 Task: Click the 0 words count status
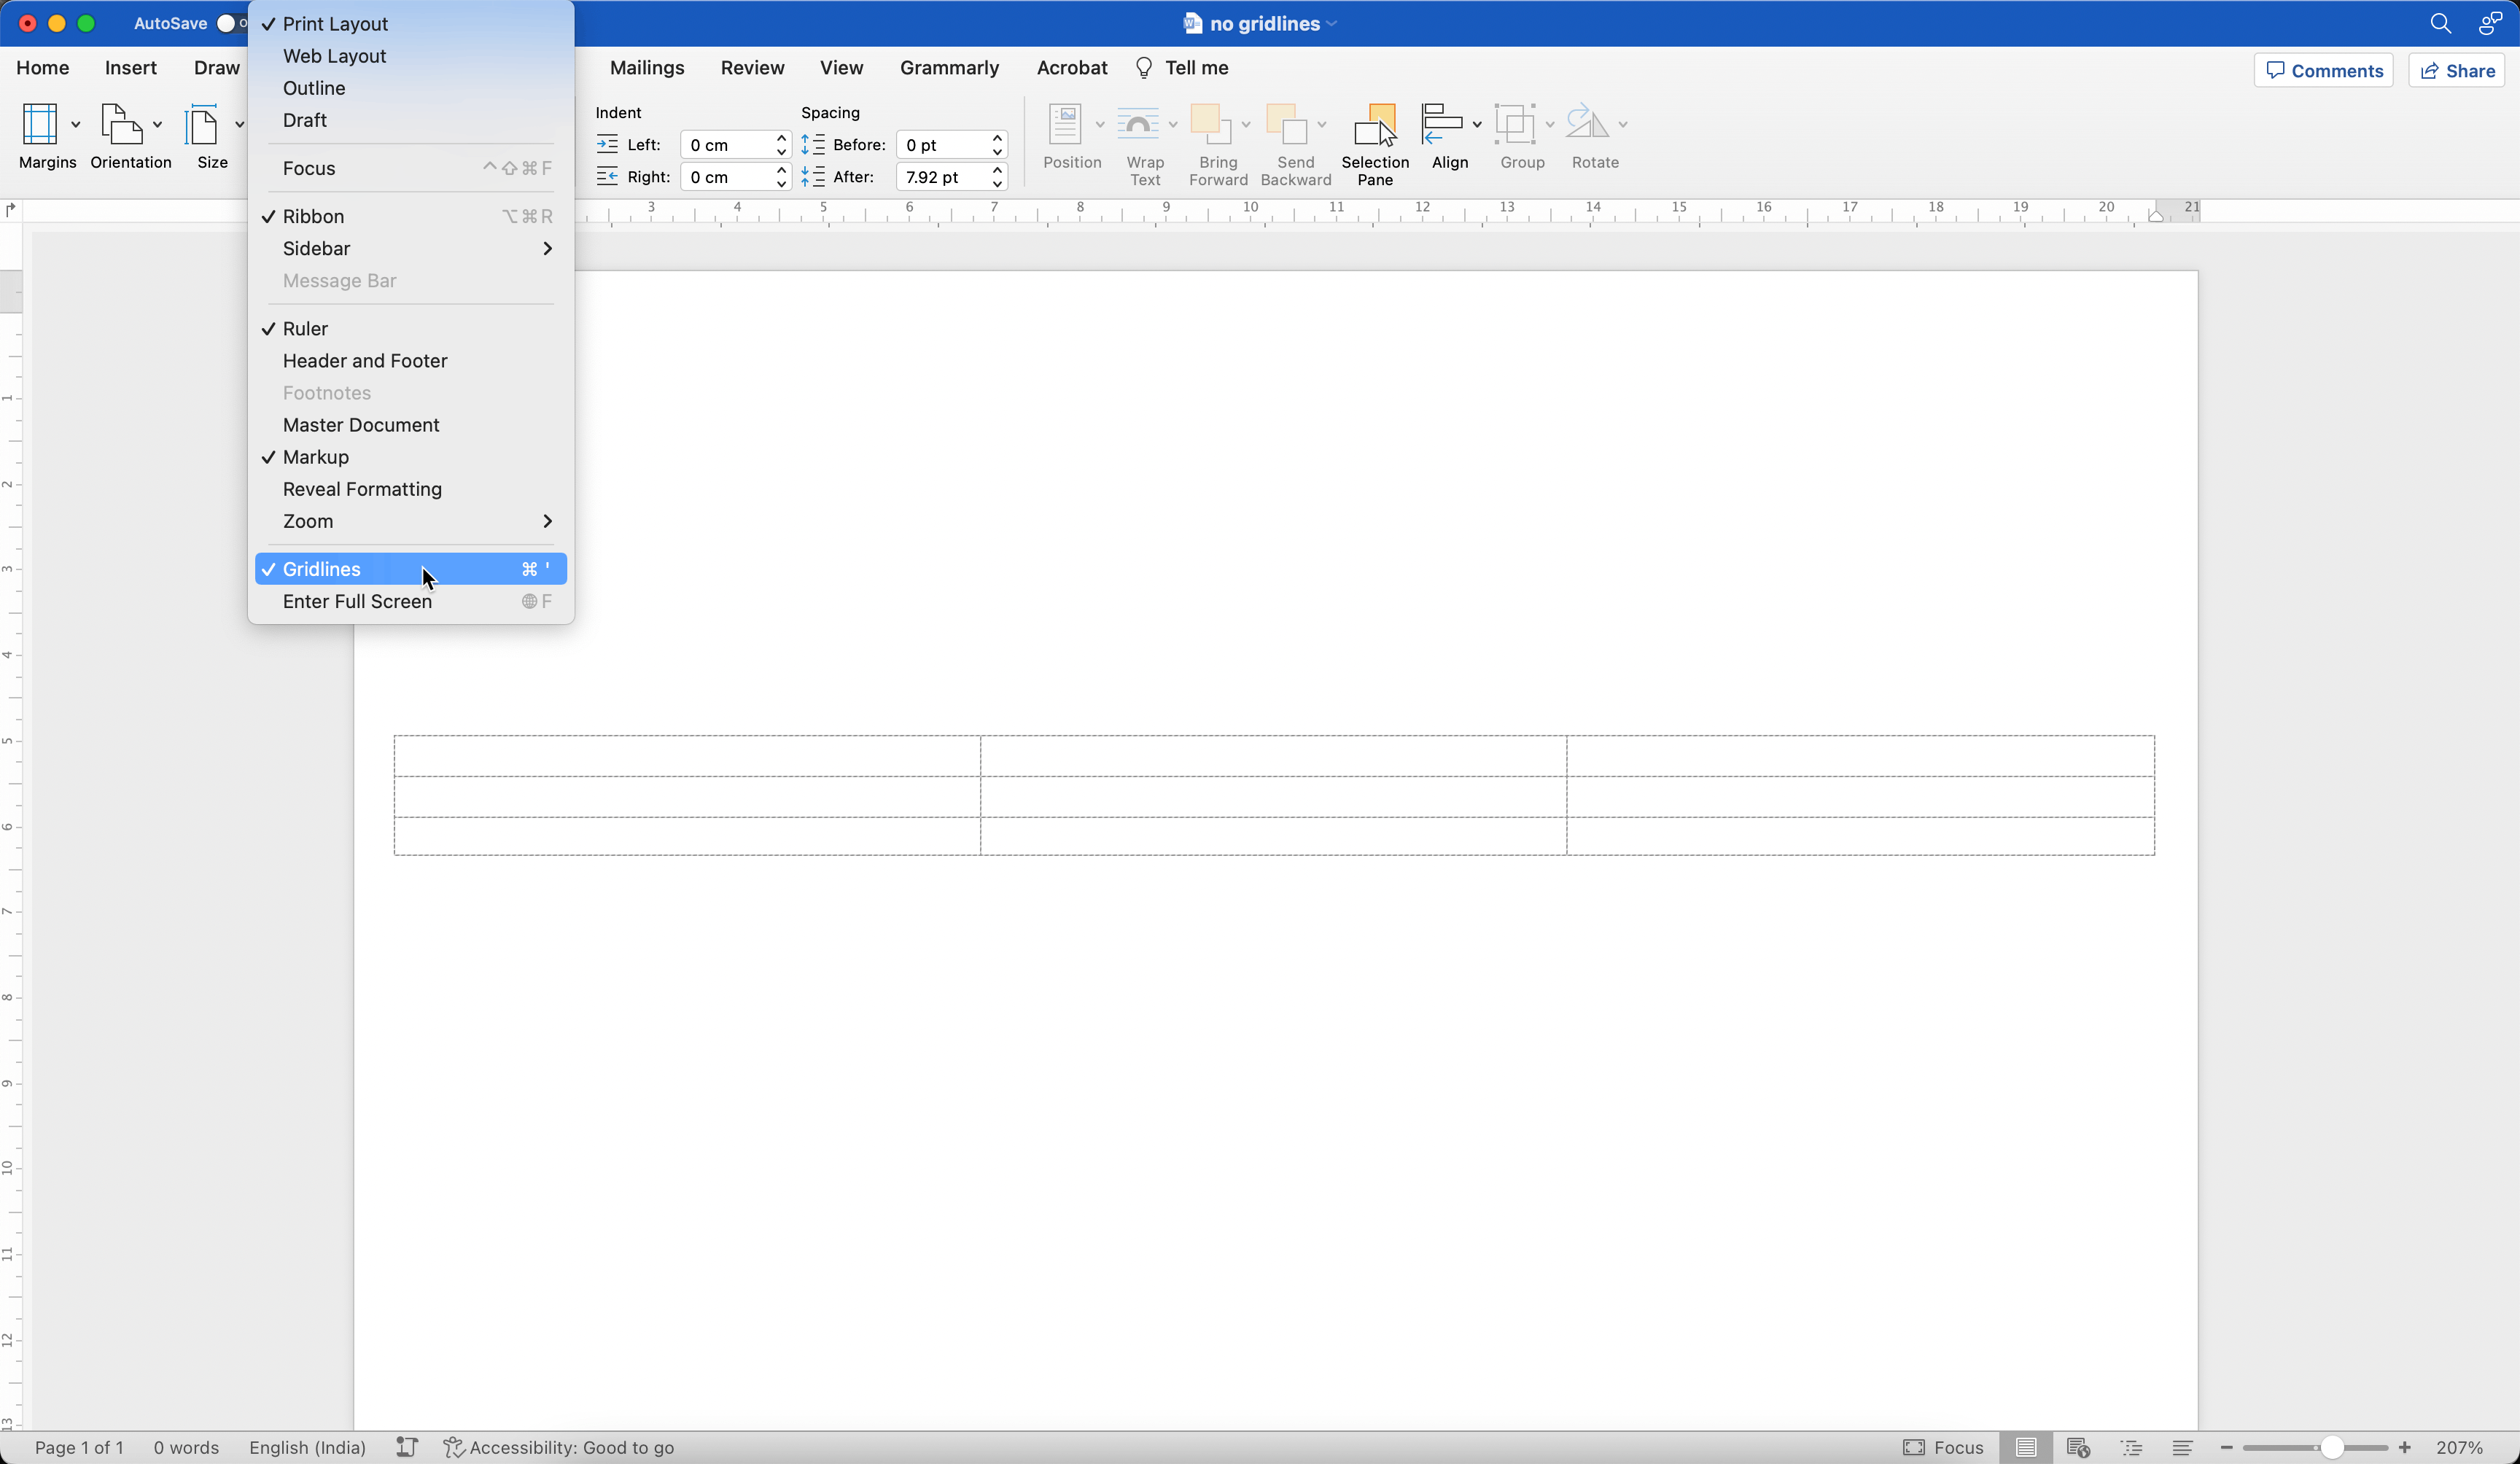(x=186, y=1447)
